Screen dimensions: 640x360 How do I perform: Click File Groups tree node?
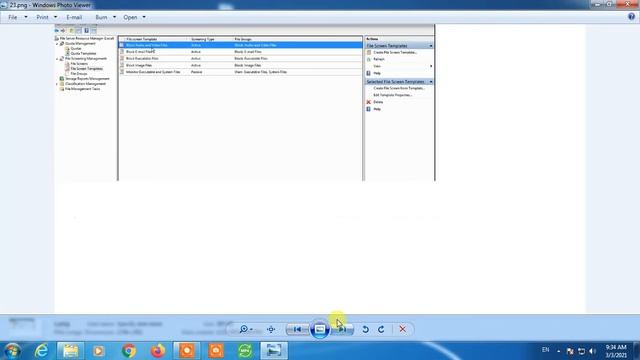(x=79, y=73)
